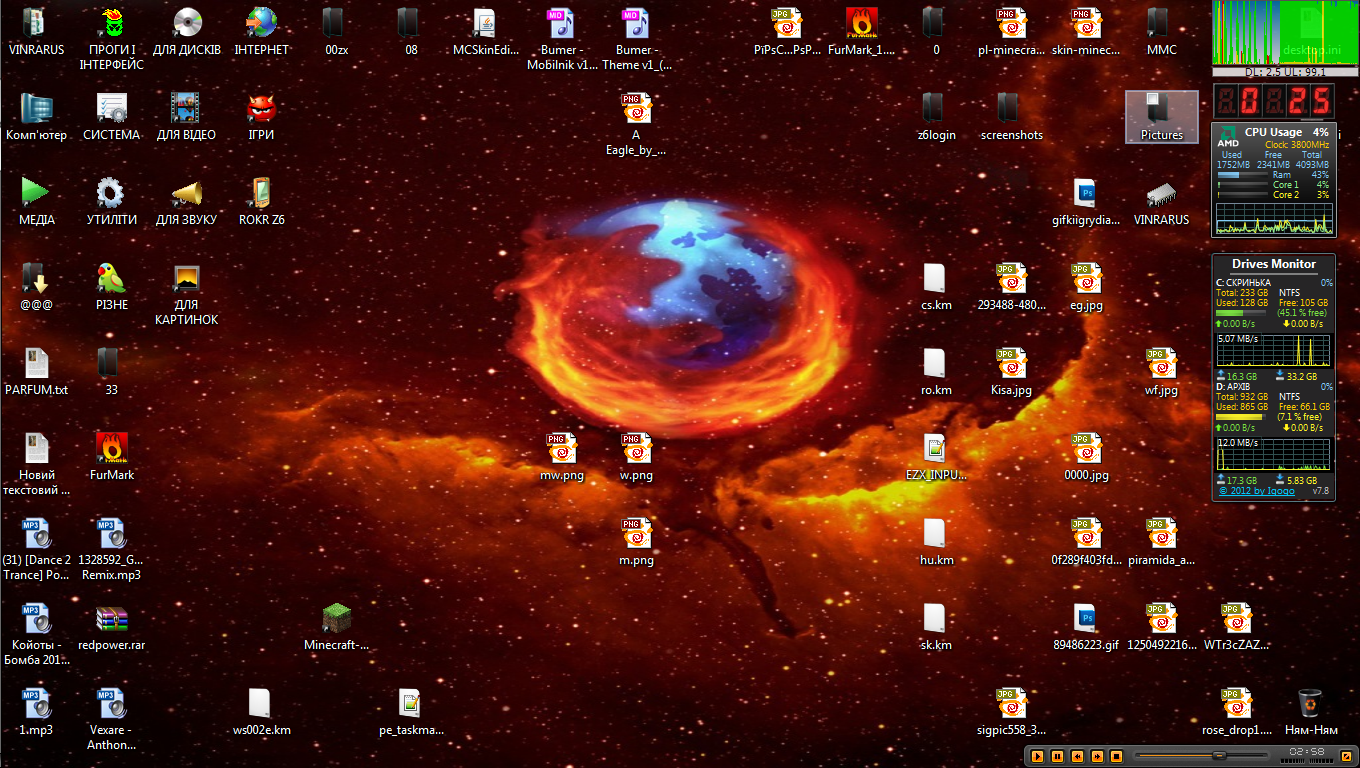The height and width of the screenshot is (768, 1360).
Task: Select the m.png image file
Action: click(636, 542)
